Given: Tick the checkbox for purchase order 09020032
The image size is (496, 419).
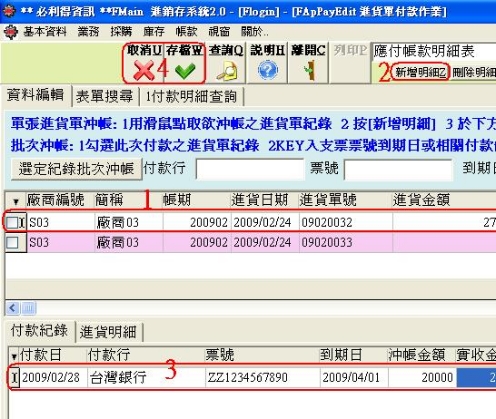Looking at the screenshot, I should click(12, 223).
